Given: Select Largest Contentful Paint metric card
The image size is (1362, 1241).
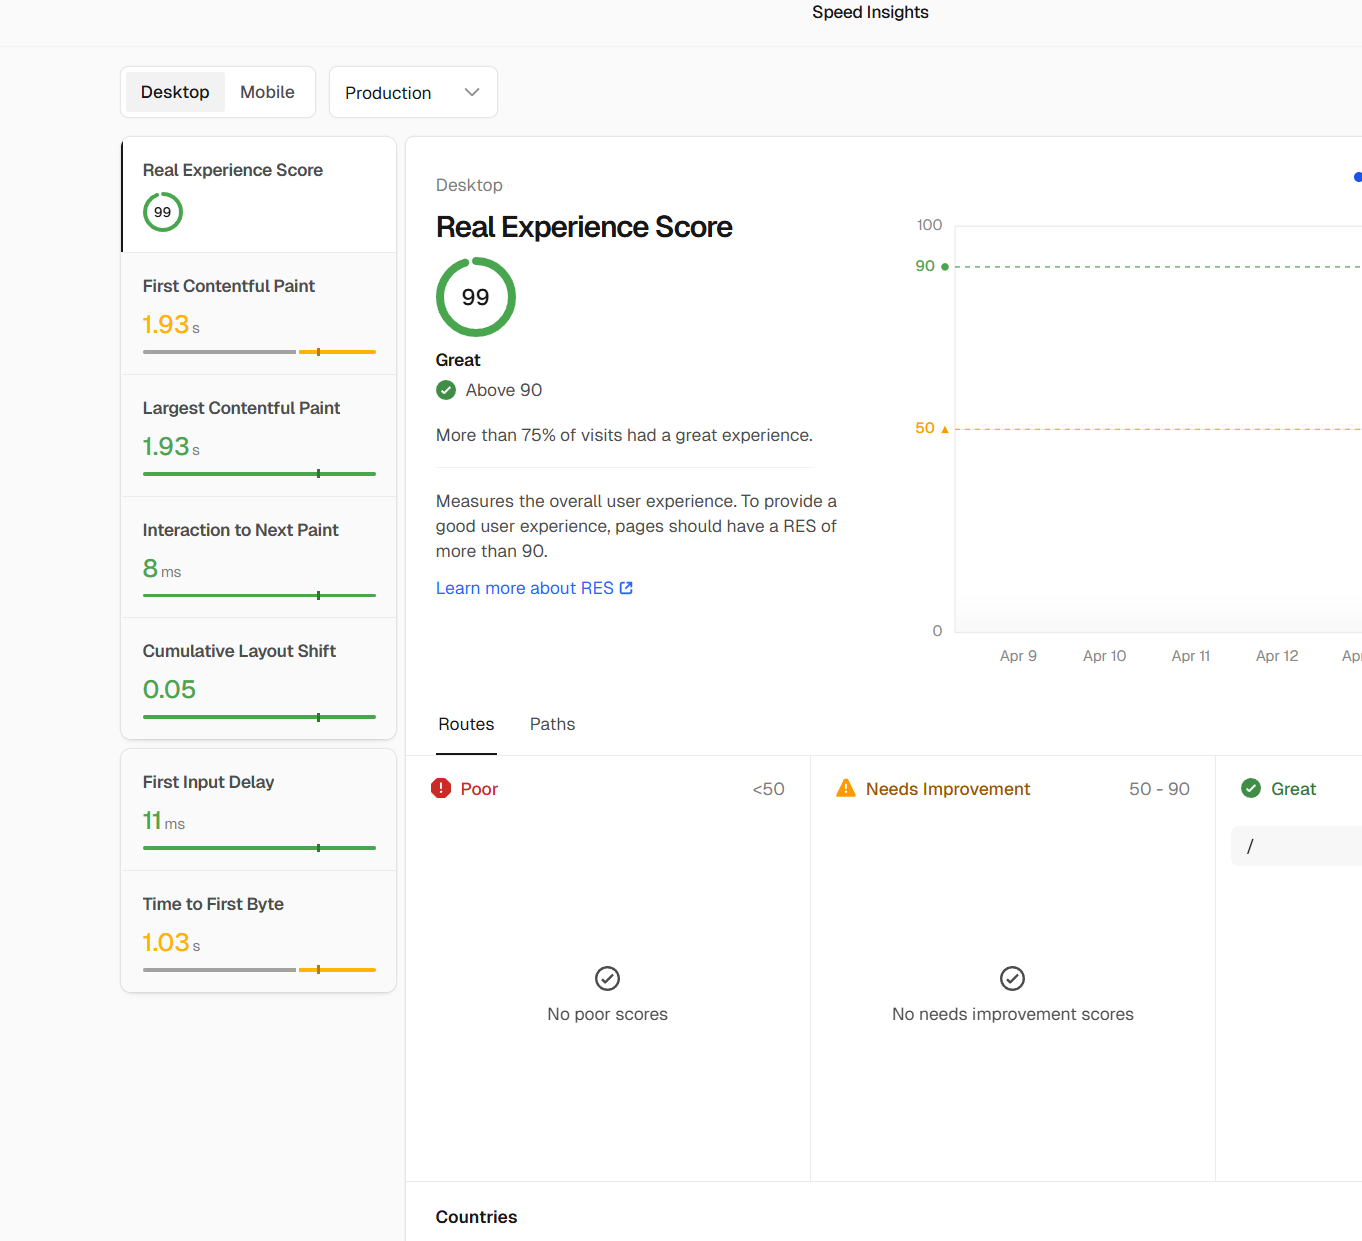Looking at the screenshot, I should 258,435.
